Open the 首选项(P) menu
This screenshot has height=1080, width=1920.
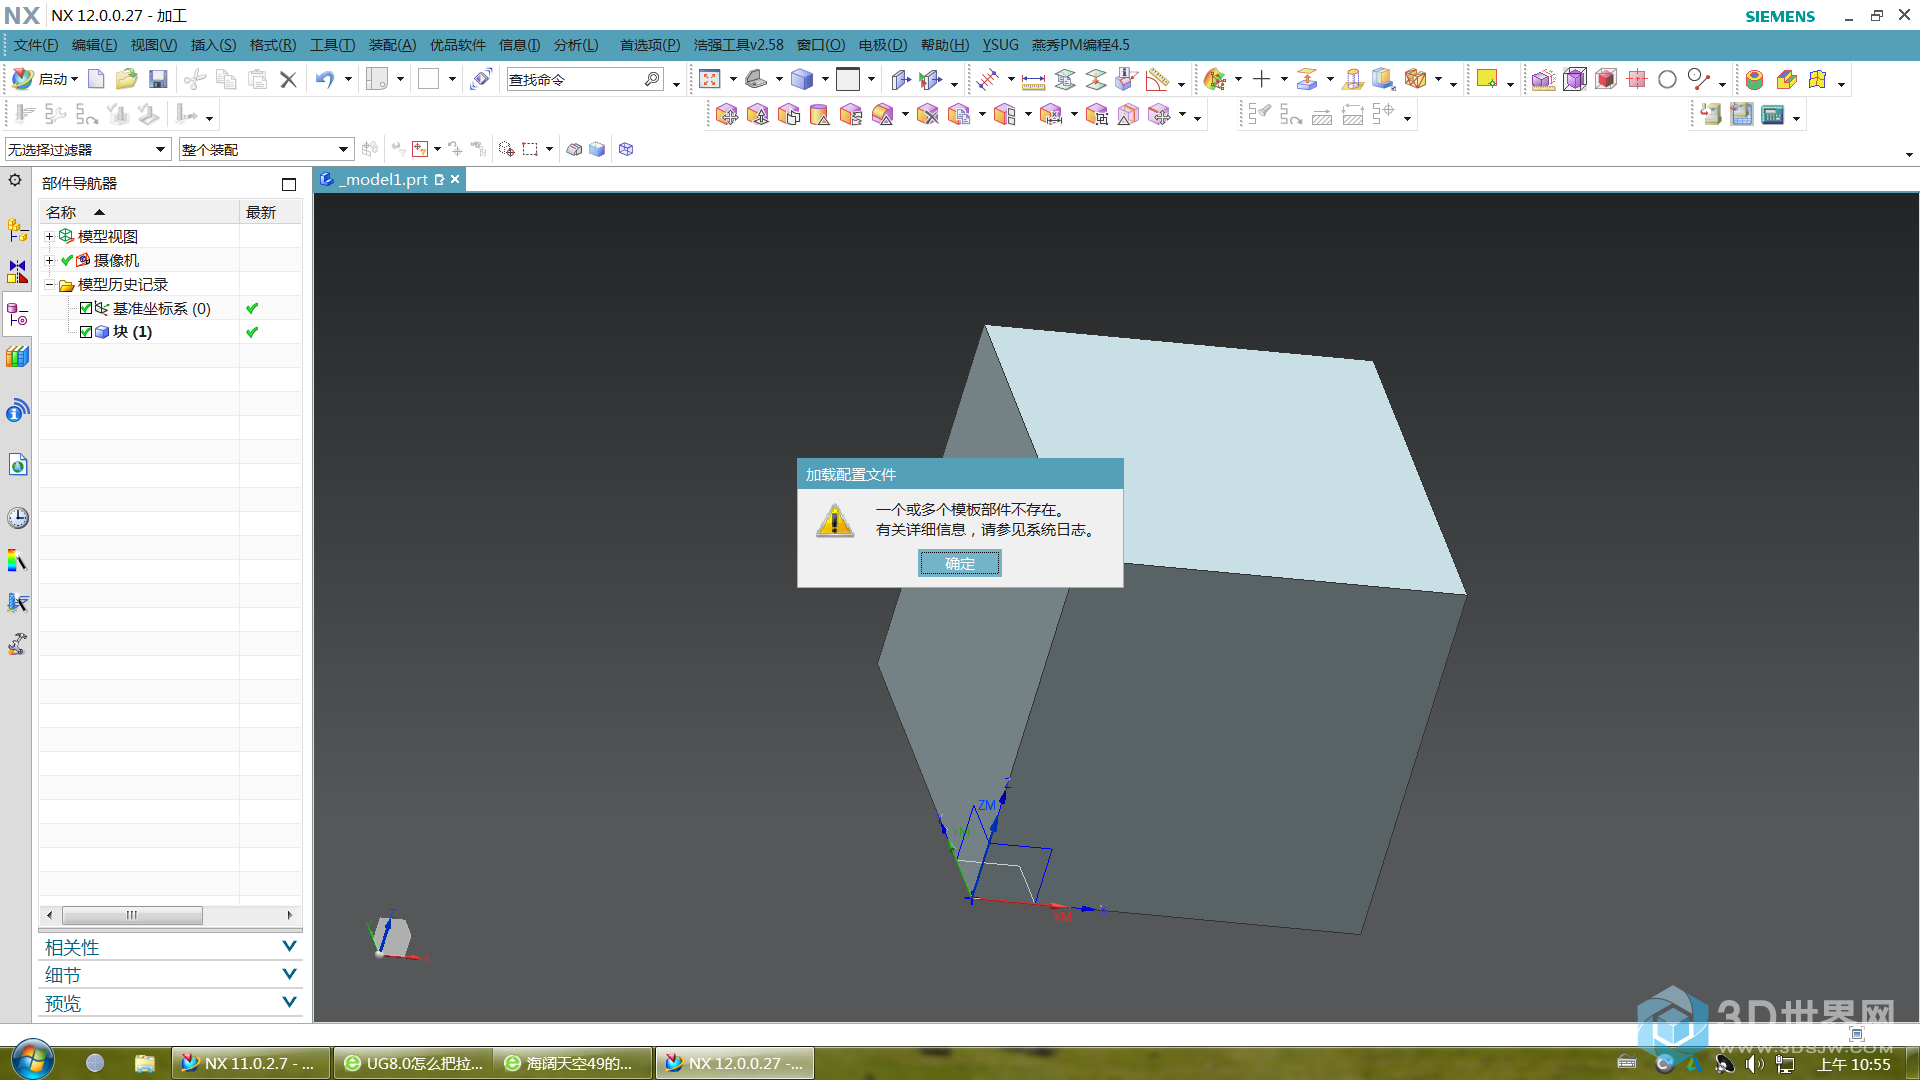649,45
